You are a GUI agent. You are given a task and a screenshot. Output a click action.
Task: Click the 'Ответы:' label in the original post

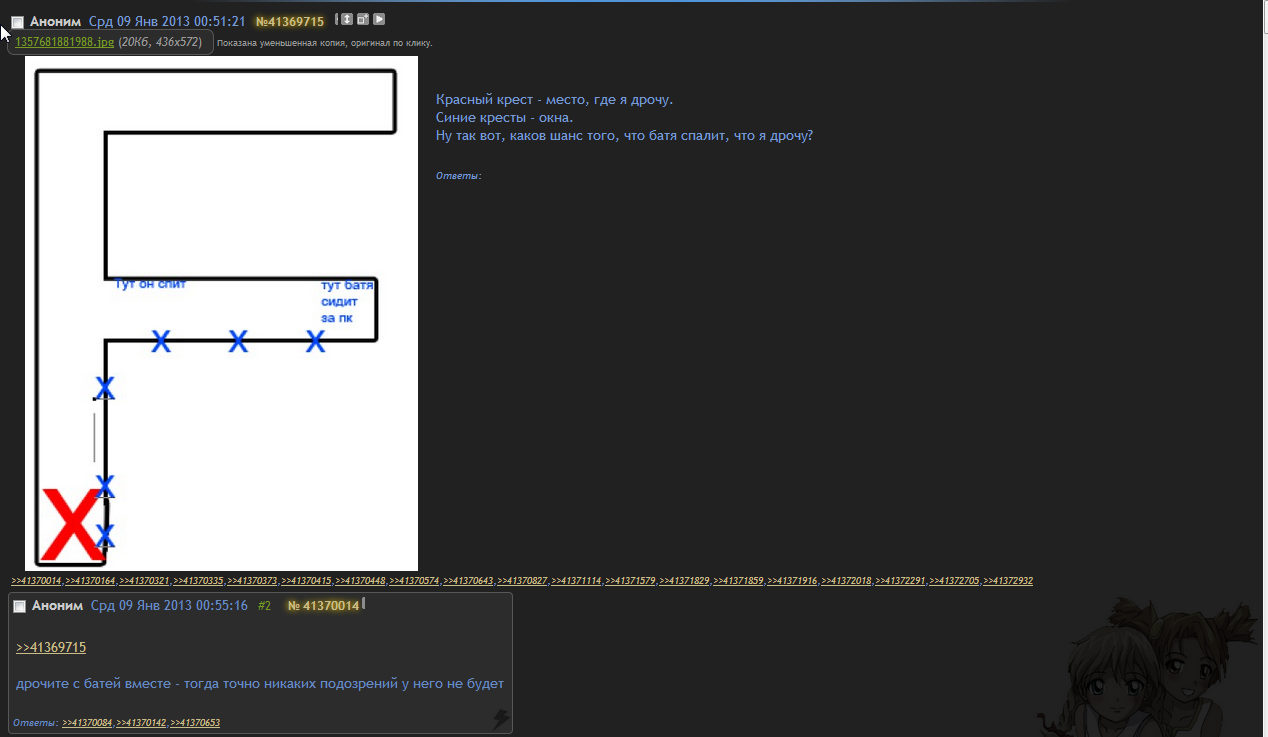tap(459, 176)
